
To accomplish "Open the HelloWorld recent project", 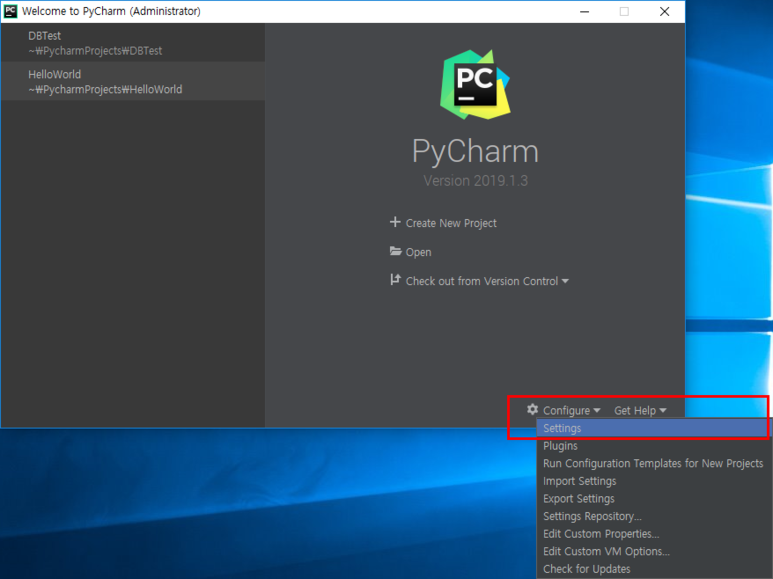I will (133, 81).
